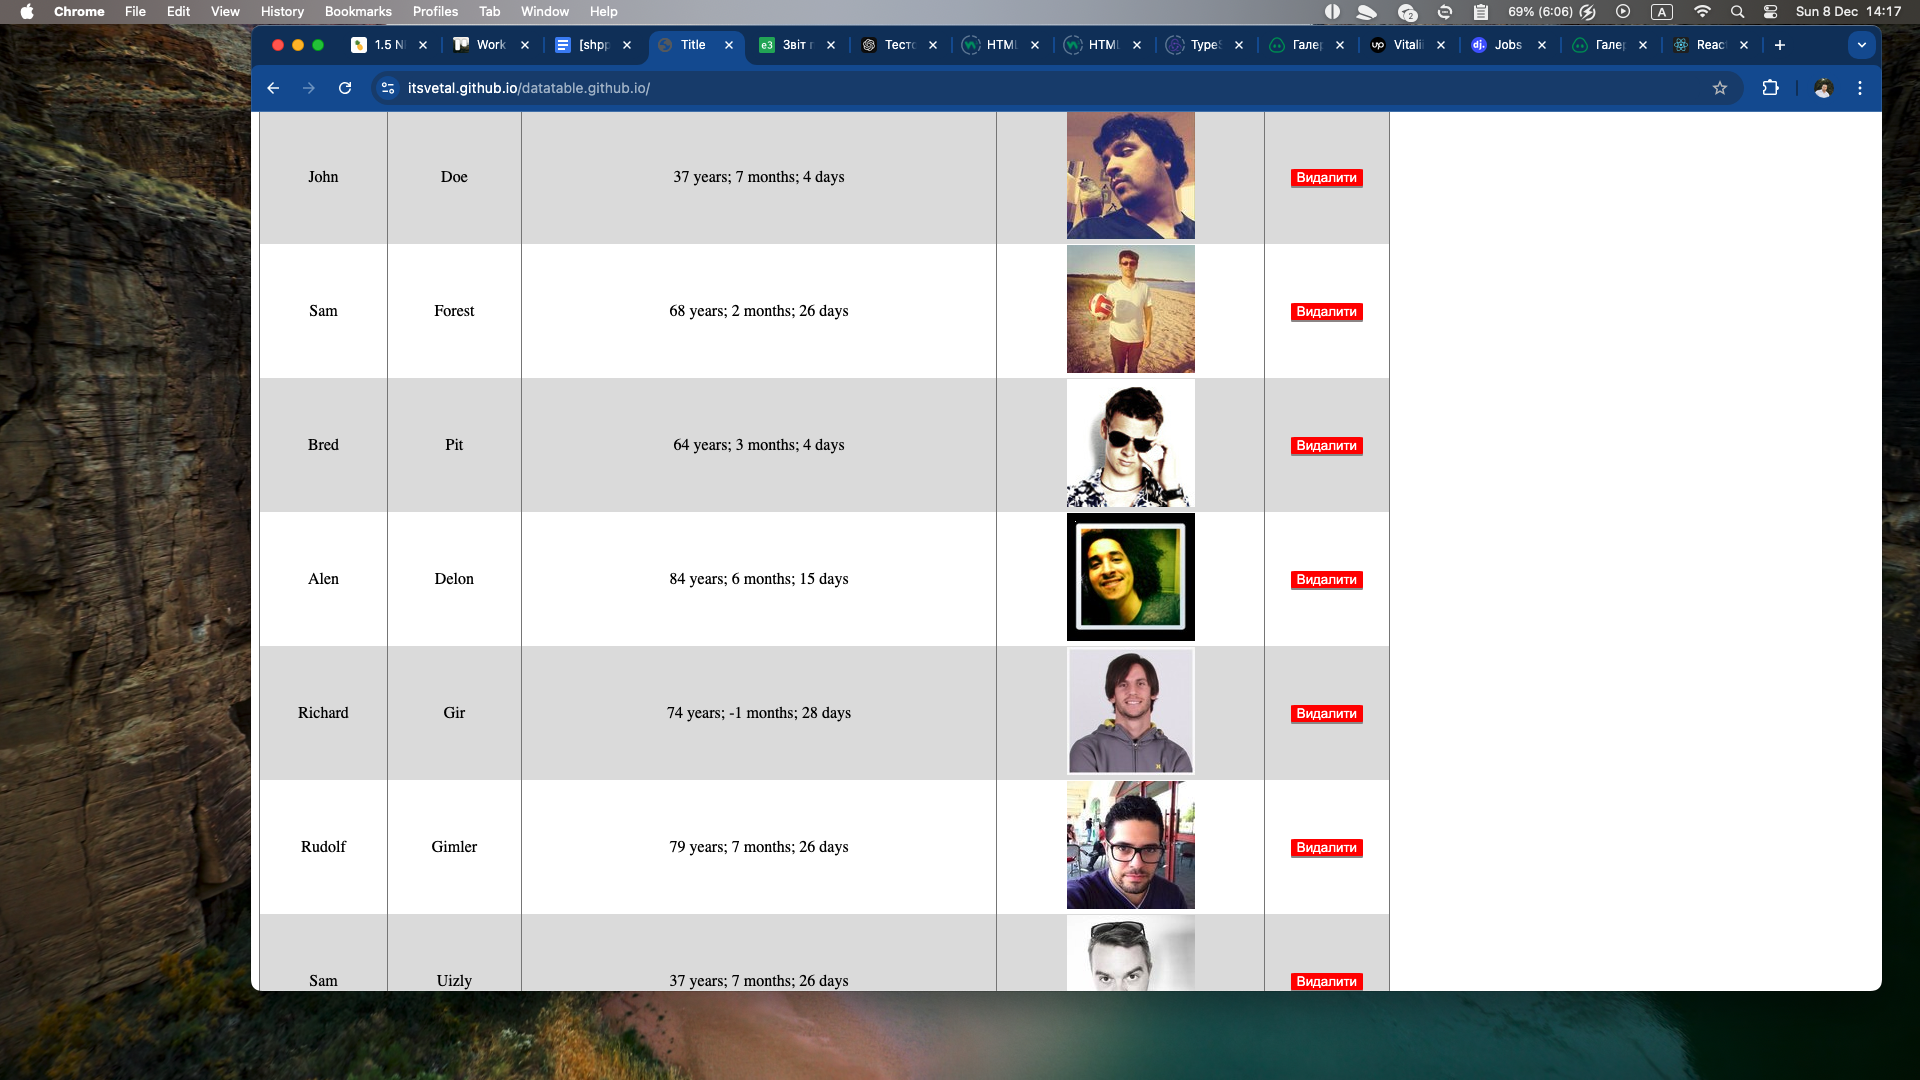The width and height of the screenshot is (1920, 1080).
Task: Open the Bookmarks menu
Action: click(x=358, y=12)
